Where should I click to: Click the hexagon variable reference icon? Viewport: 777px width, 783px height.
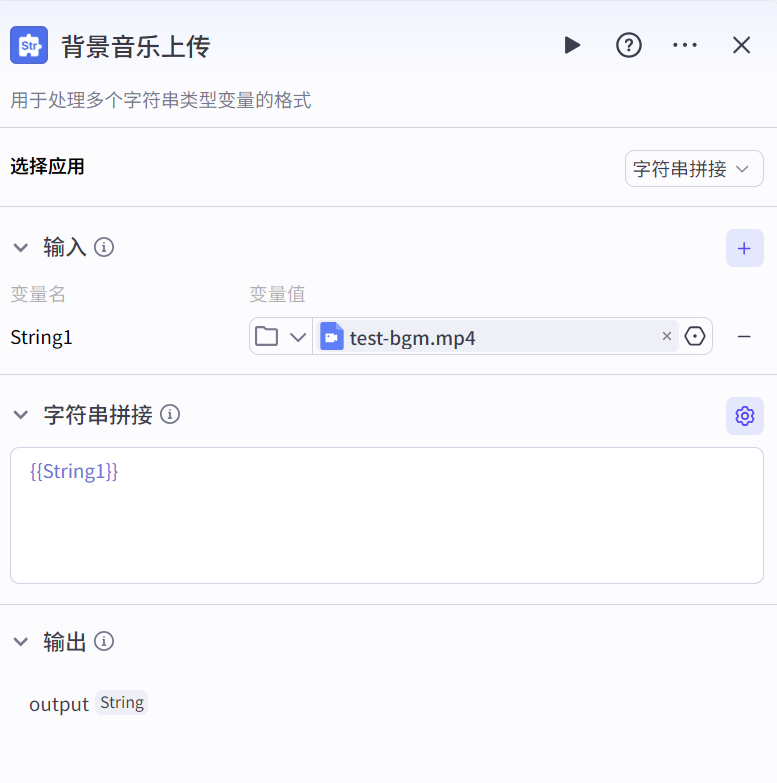tap(695, 336)
